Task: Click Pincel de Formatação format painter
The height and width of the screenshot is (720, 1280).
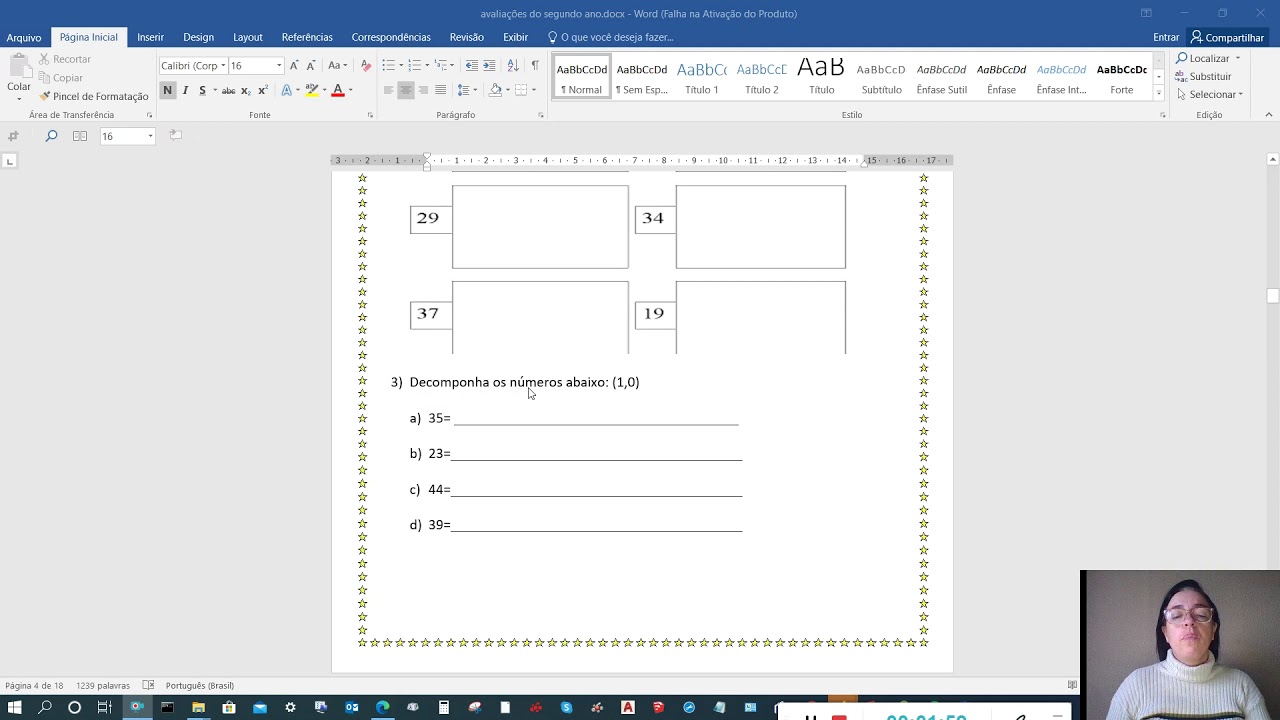Action: tap(94, 96)
